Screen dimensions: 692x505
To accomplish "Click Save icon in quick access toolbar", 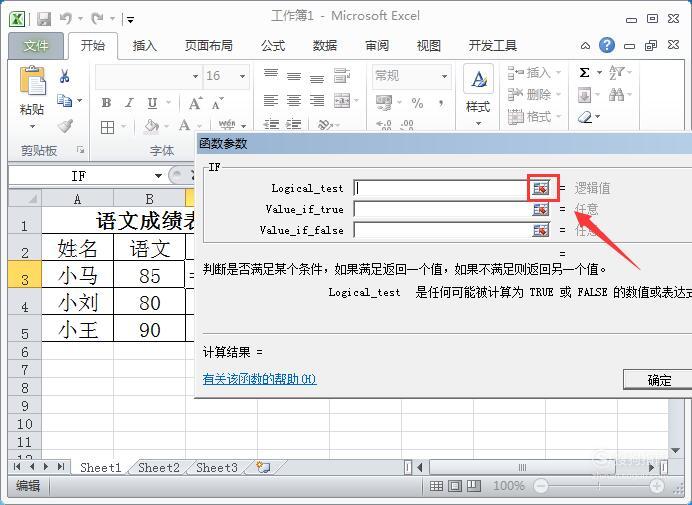I will (44, 19).
